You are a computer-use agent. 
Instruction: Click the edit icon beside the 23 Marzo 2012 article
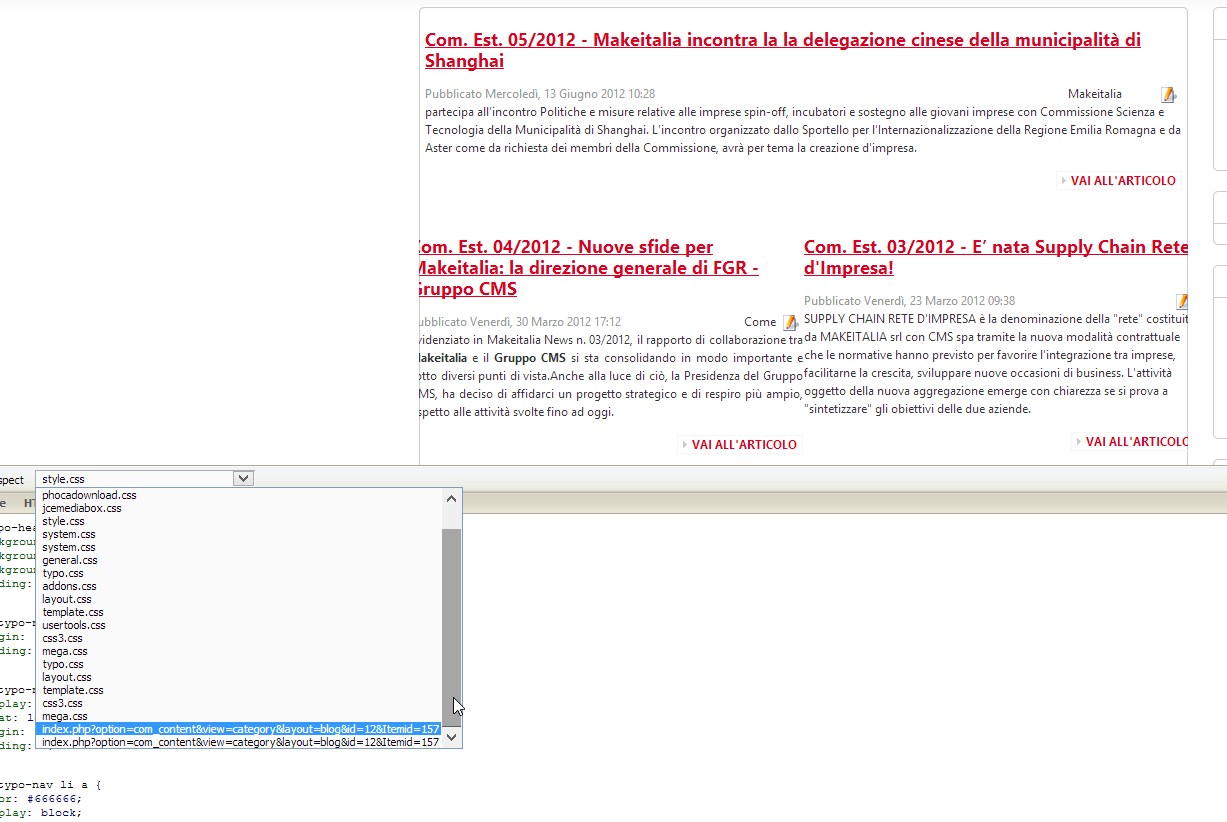1183,301
